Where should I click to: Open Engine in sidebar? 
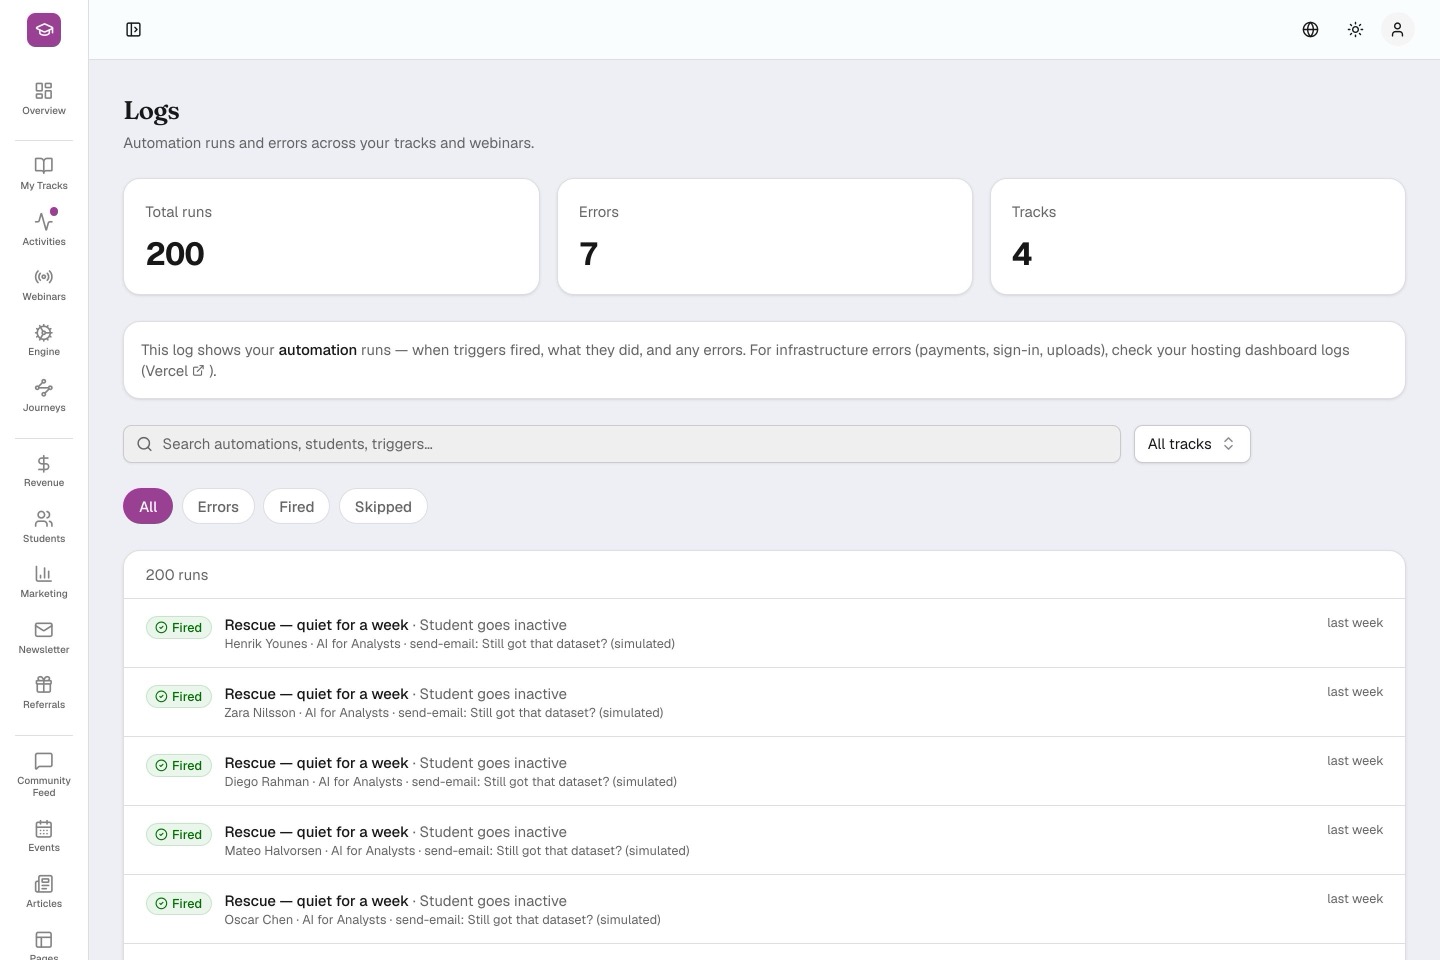(44, 340)
